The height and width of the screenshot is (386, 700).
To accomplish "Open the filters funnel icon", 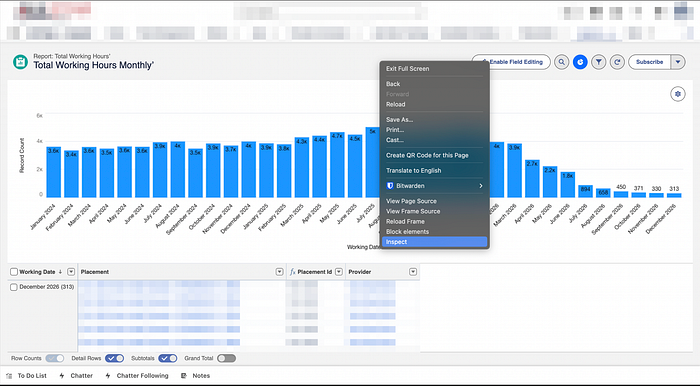I will pyautogui.click(x=599, y=62).
